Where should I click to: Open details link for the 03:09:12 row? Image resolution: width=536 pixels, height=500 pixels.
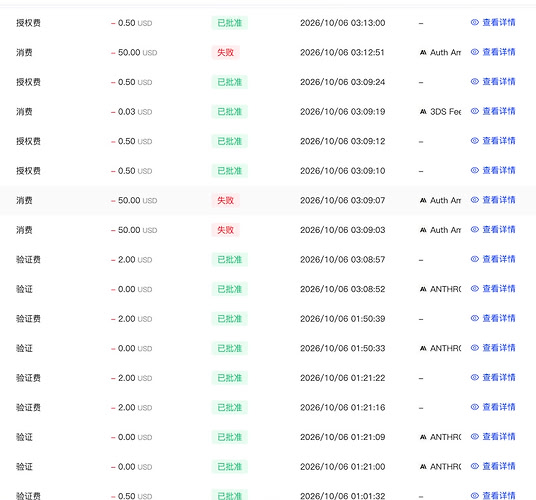click(x=493, y=141)
